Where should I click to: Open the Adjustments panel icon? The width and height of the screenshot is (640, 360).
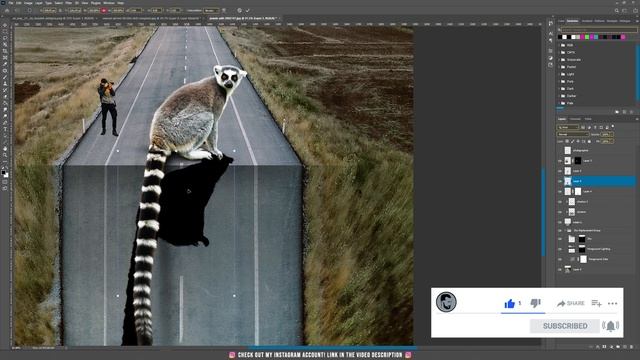[x=551, y=58]
